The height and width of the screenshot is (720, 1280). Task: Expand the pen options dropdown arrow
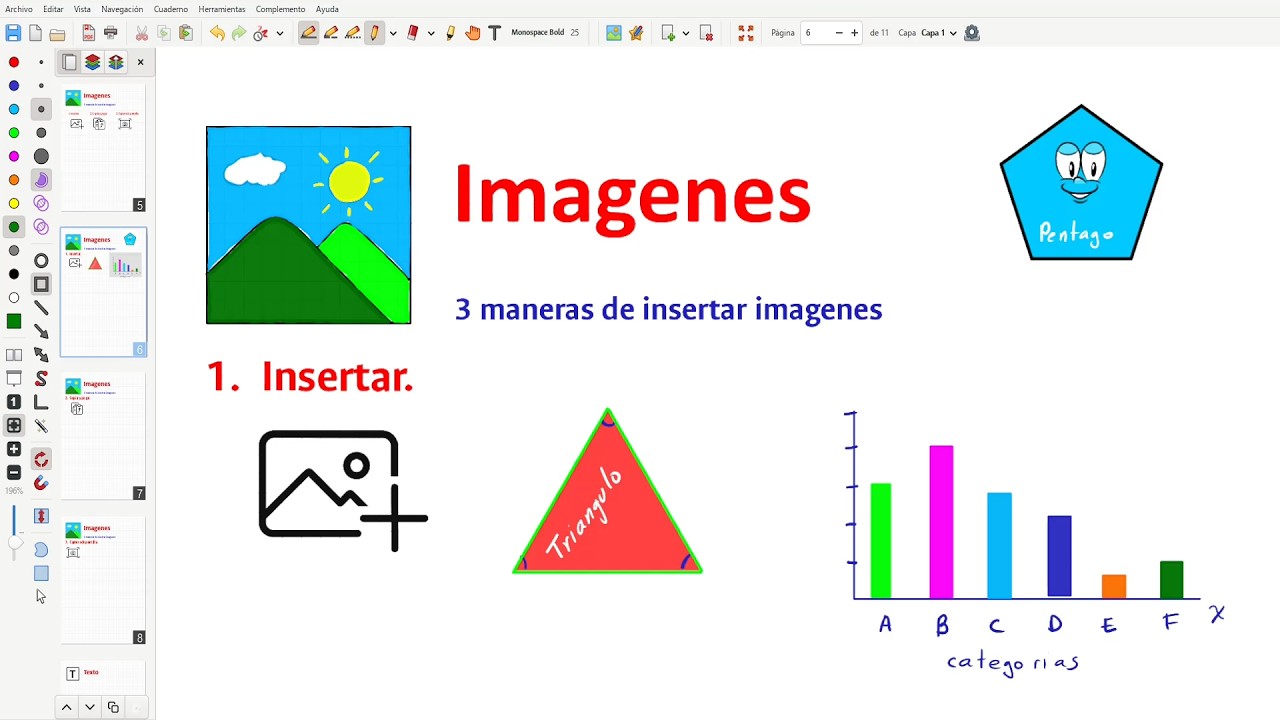click(x=393, y=33)
